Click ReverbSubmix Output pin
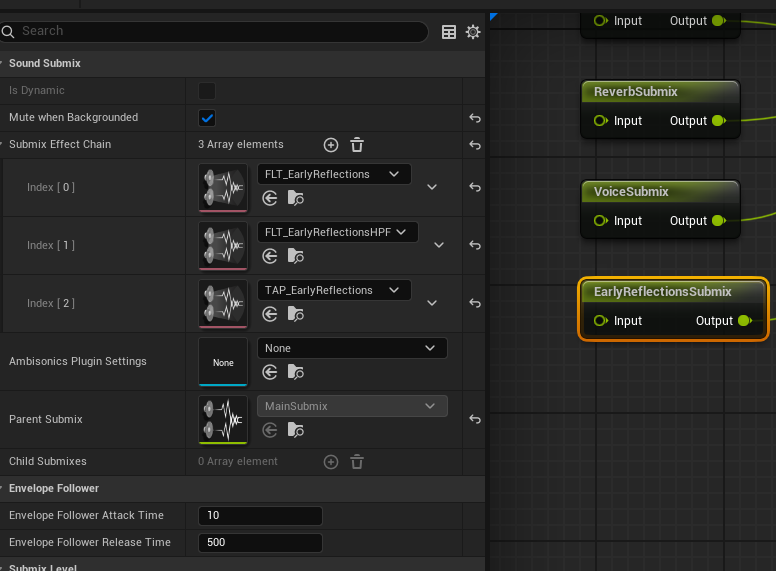The image size is (776, 571). coord(719,121)
